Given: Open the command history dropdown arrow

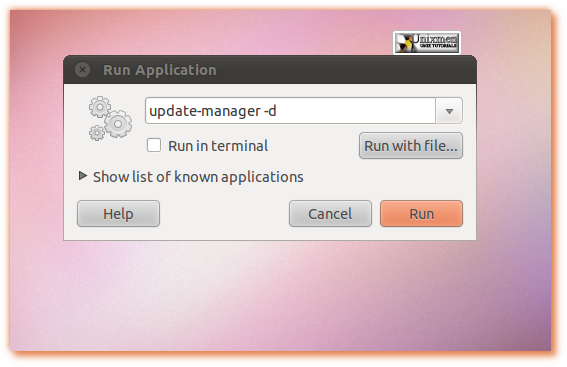Looking at the screenshot, I should pos(449,111).
